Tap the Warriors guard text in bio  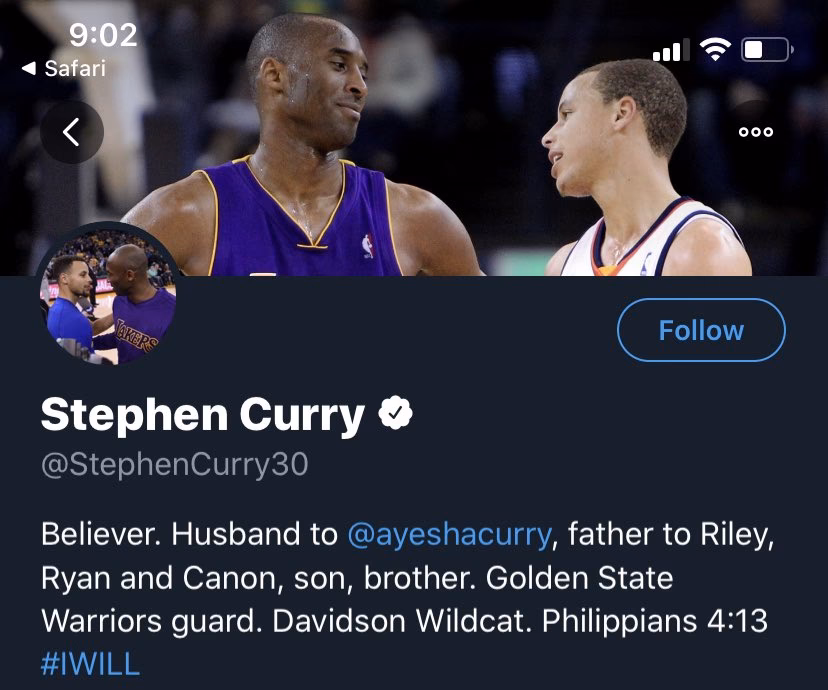(x=152, y=621)
